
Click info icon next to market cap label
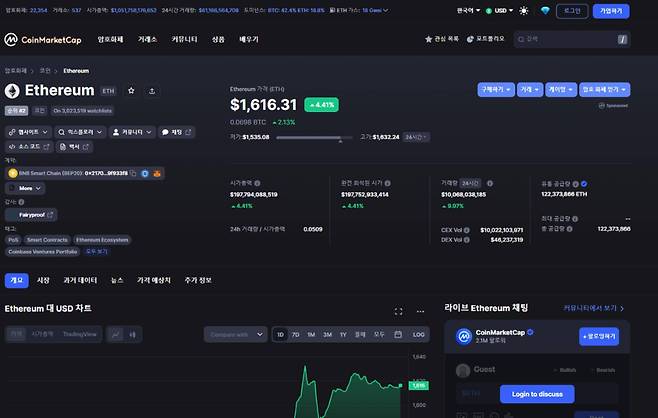click(257, 183)
